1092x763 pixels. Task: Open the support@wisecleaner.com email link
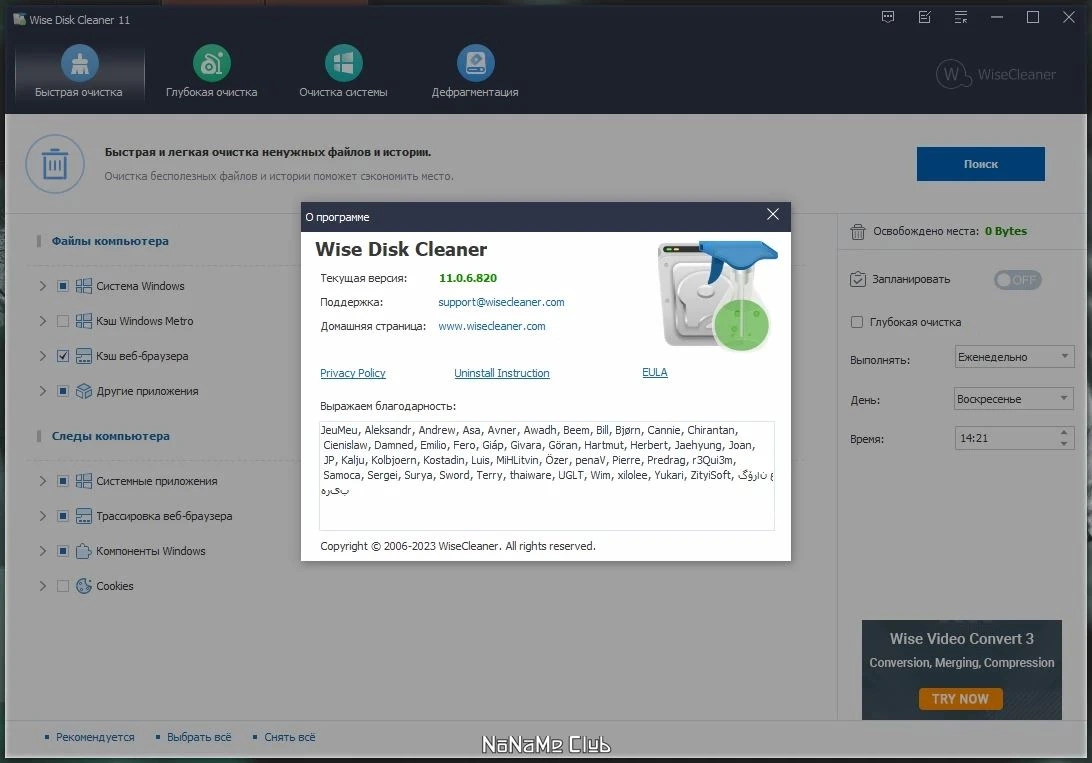click(x=501, y=302)
